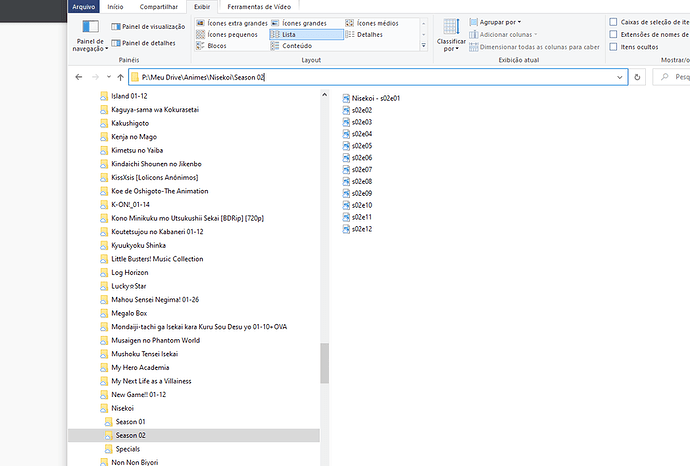The height and width of the screenshot is (466, 690).
Task: Click Dimensionar todas as colunas para caber
Action: (x=534, y=47)
